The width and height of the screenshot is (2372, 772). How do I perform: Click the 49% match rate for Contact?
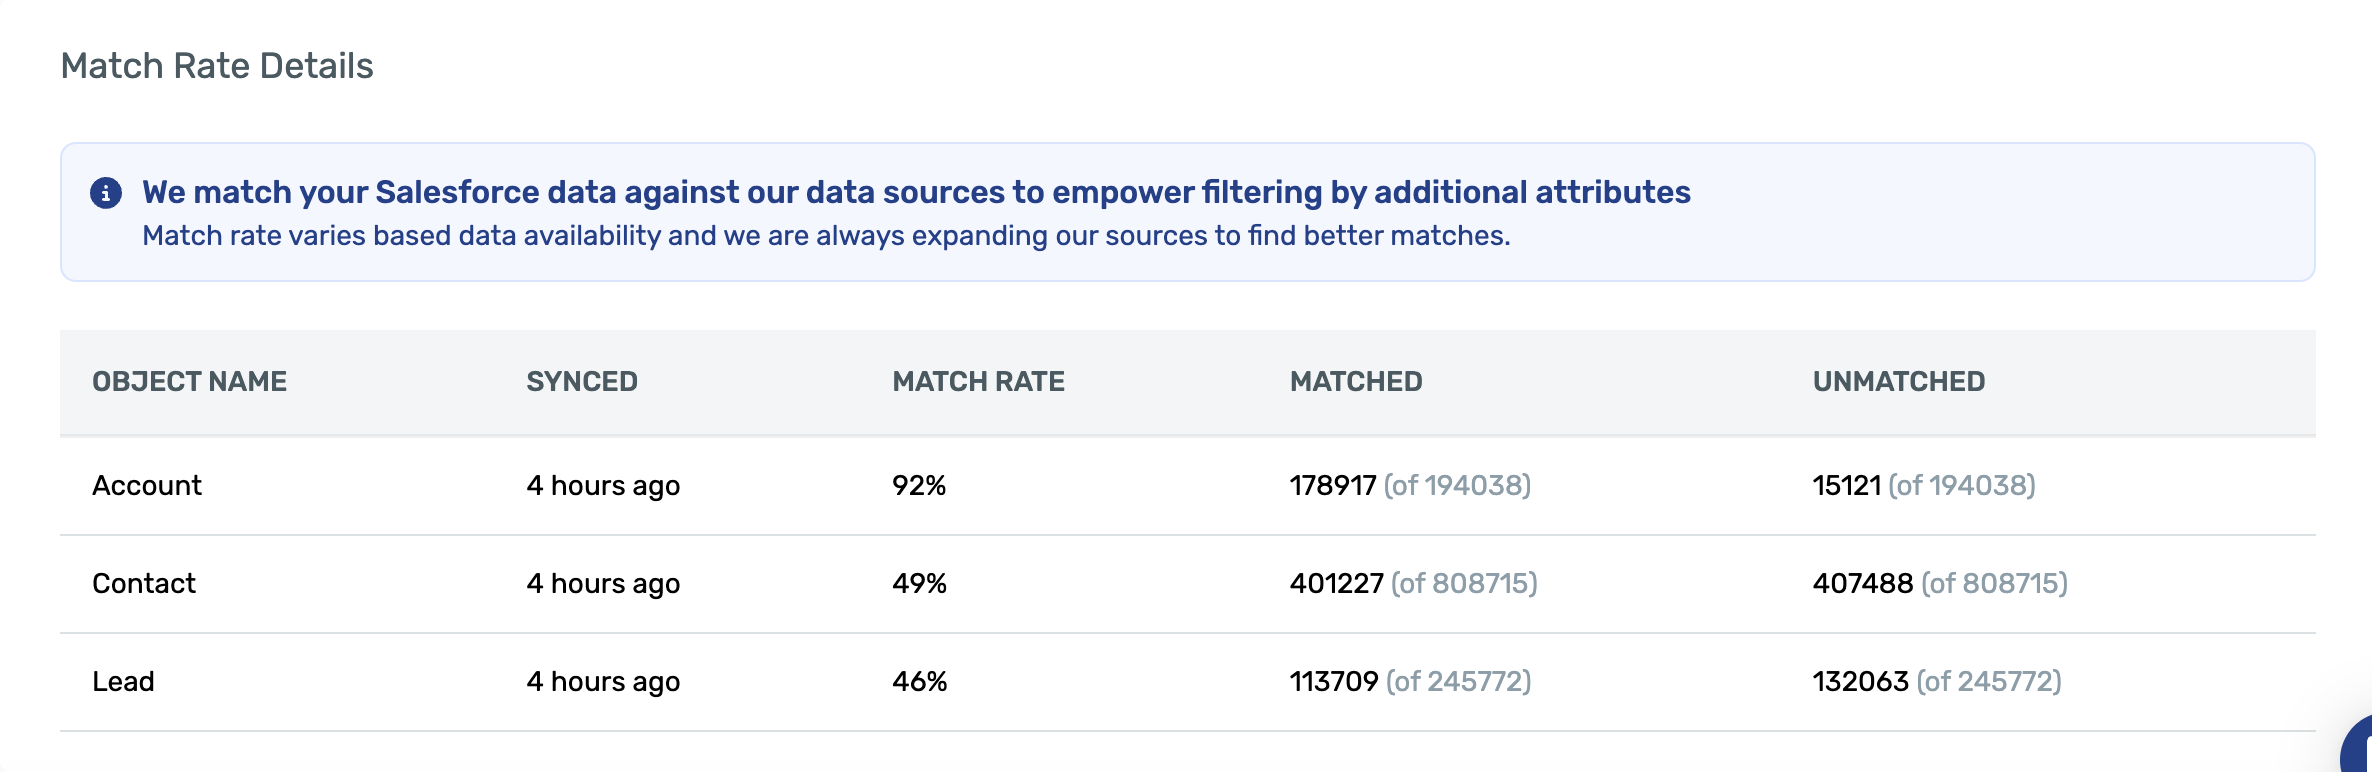919,584
